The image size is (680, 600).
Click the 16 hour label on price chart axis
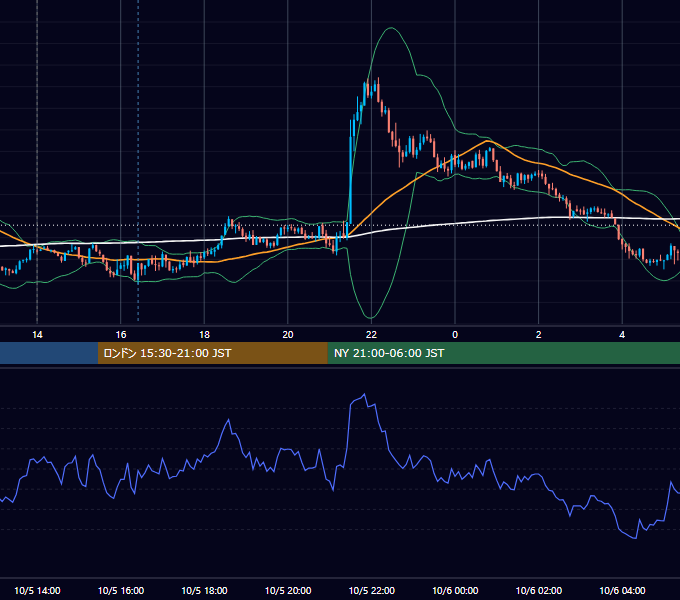click(121, 335)
